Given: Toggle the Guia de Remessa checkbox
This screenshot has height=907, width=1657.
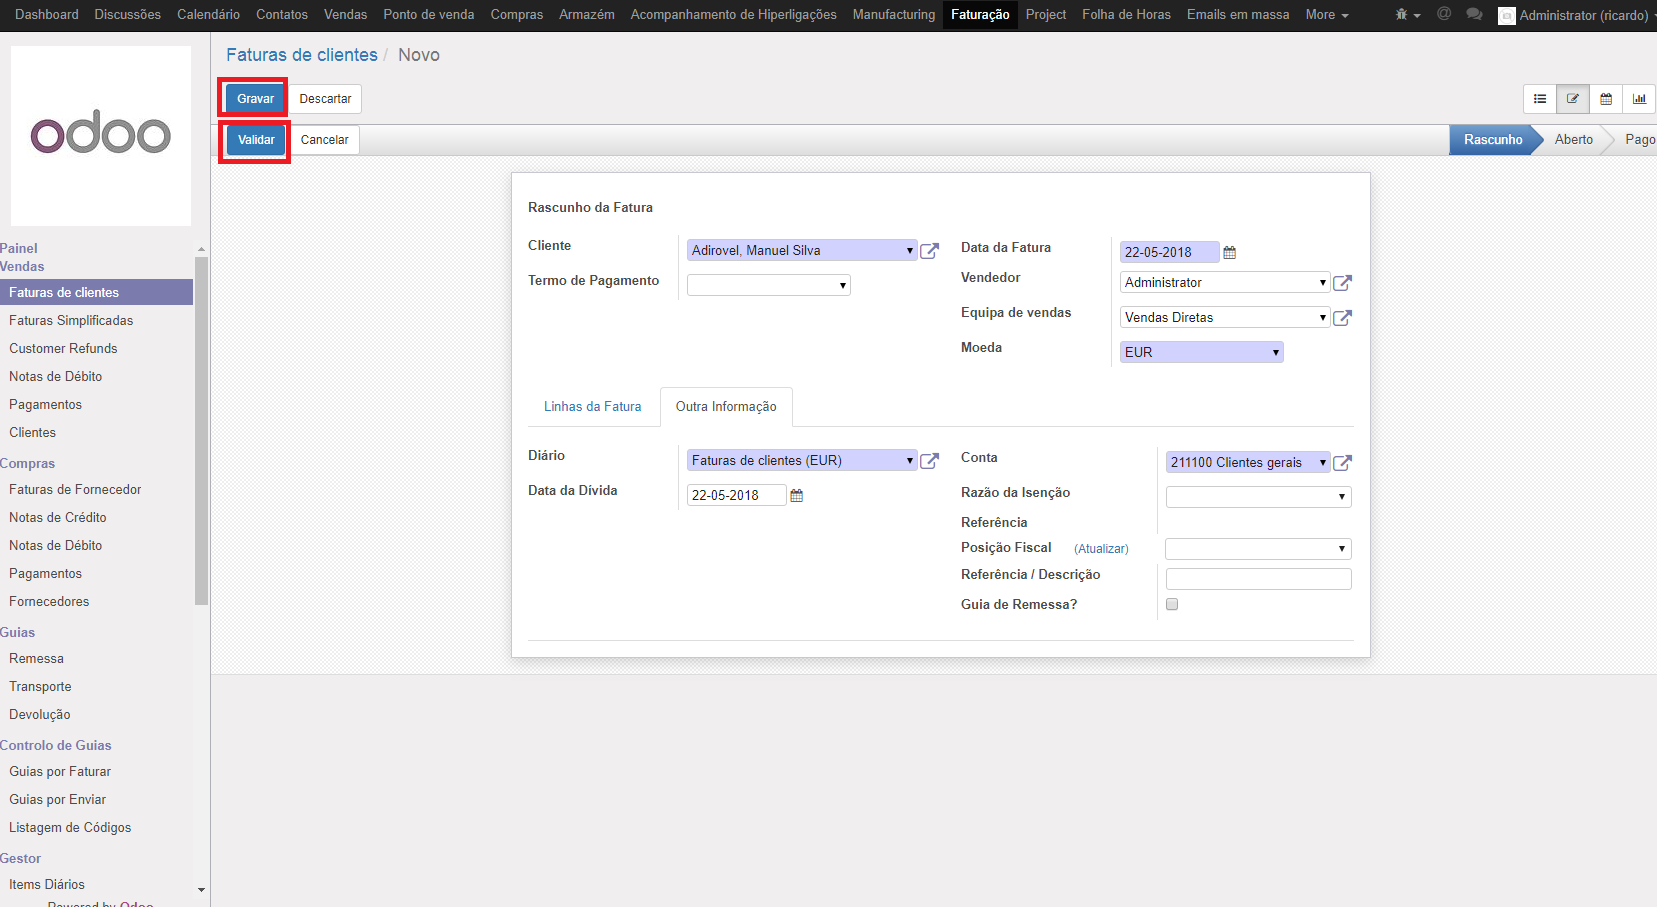Looking at the screenshot, I should pos(1172,604).
